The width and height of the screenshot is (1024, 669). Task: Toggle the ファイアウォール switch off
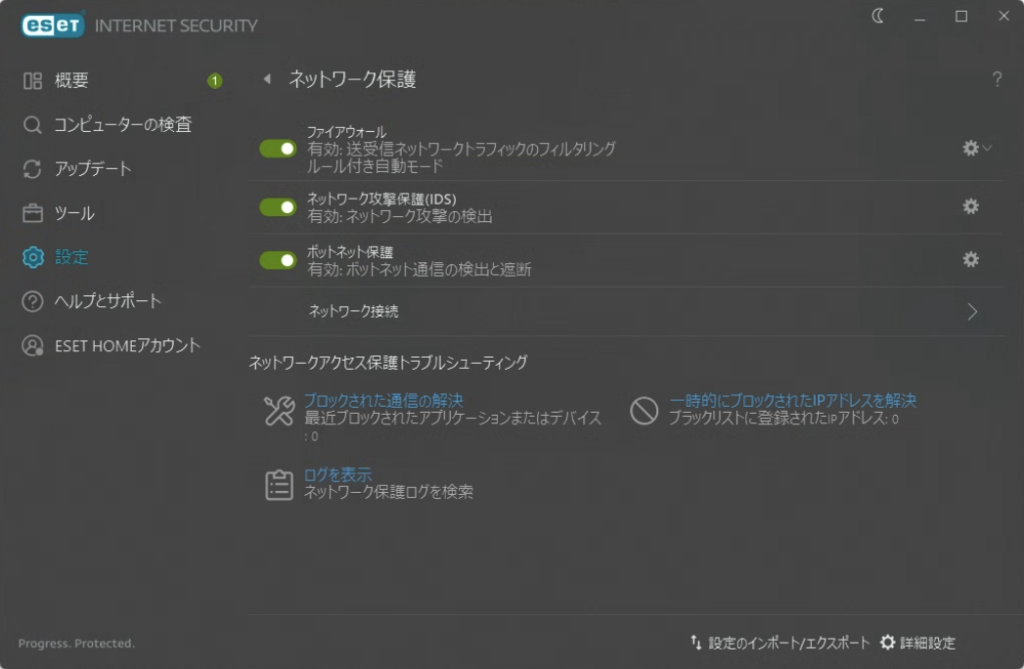(x=278, y=148)
